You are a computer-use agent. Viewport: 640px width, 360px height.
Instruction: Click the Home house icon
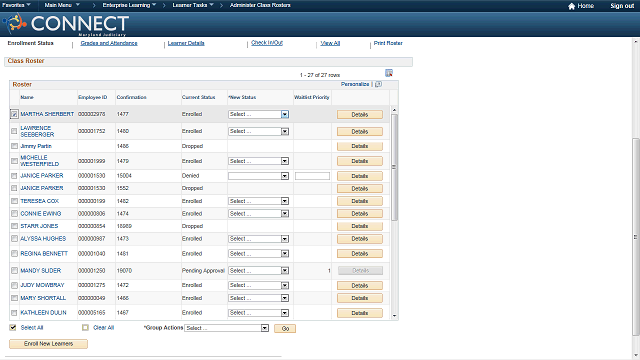[571, 6]
